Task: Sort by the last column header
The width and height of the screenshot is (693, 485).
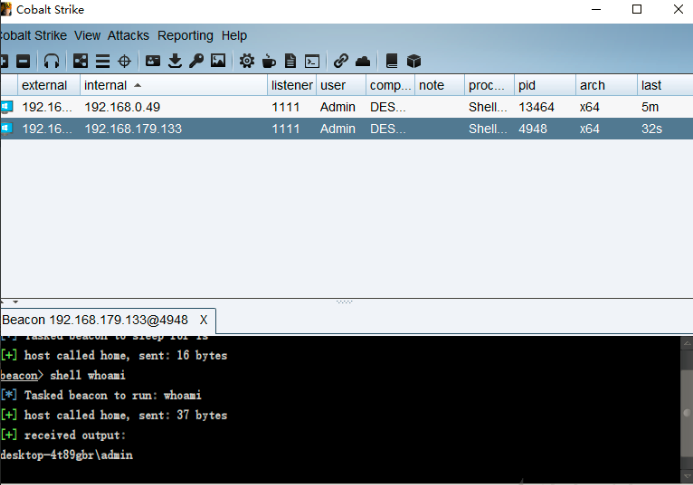Action: [665, 85]
